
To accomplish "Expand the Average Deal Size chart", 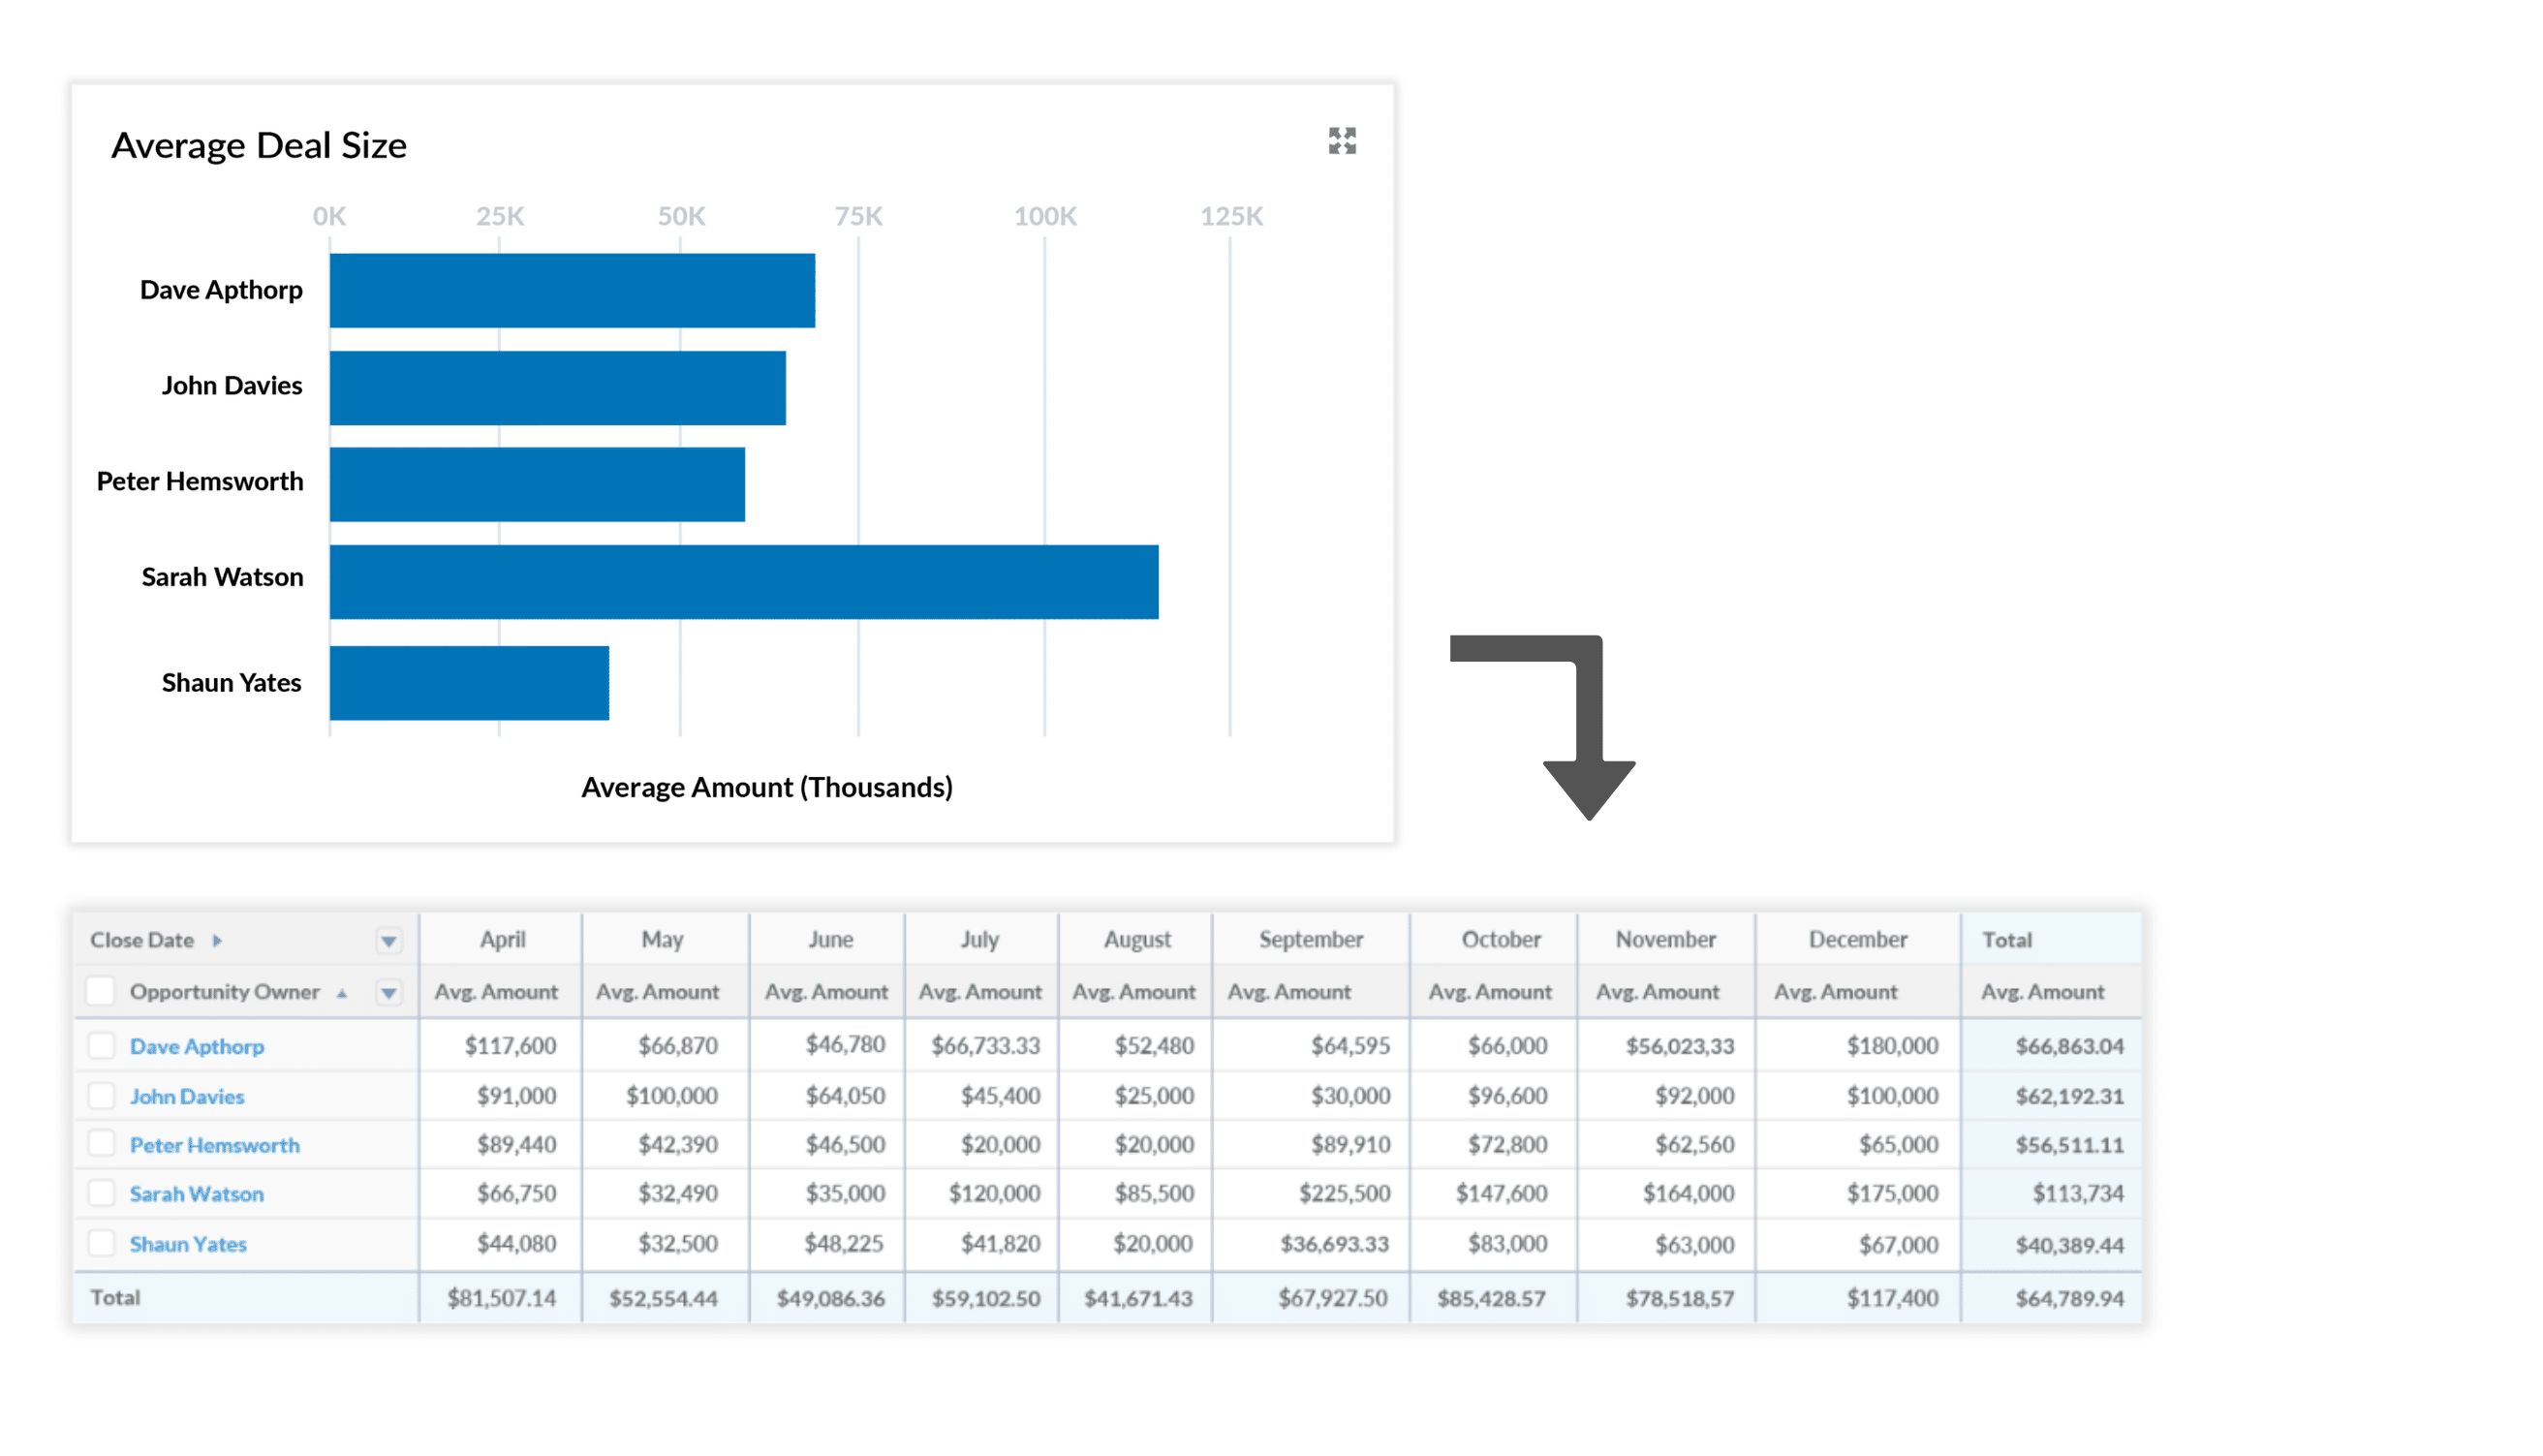I will (x=1341, y=141).
